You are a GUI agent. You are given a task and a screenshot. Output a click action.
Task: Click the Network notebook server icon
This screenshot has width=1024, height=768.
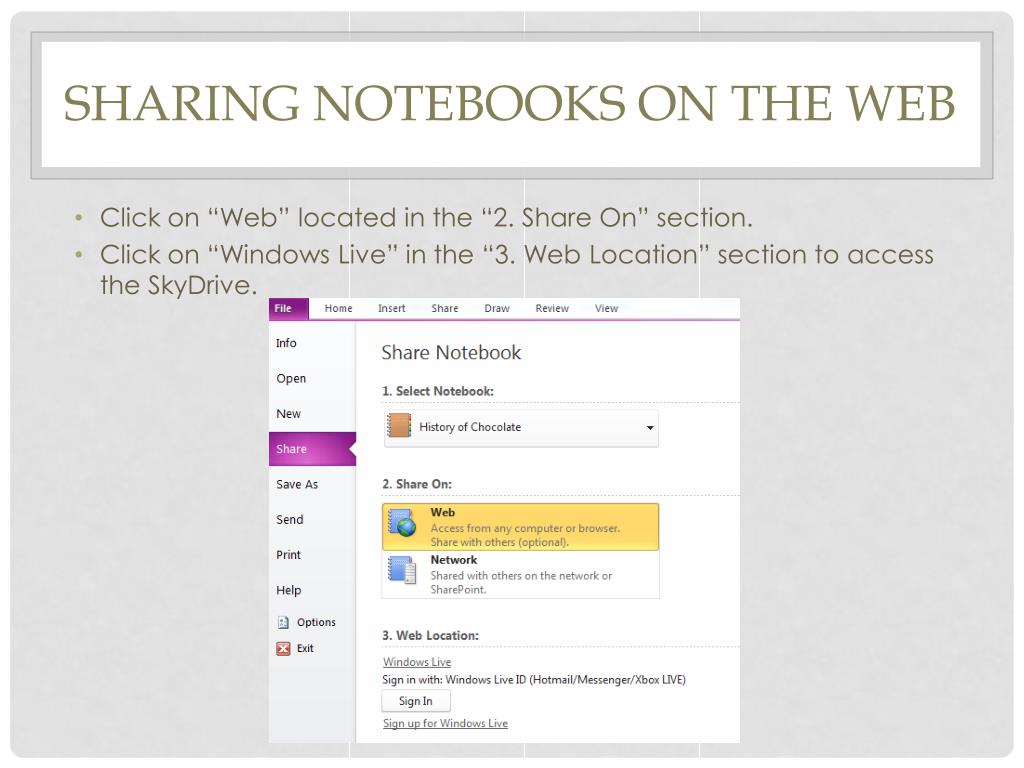tap(402, 570)
